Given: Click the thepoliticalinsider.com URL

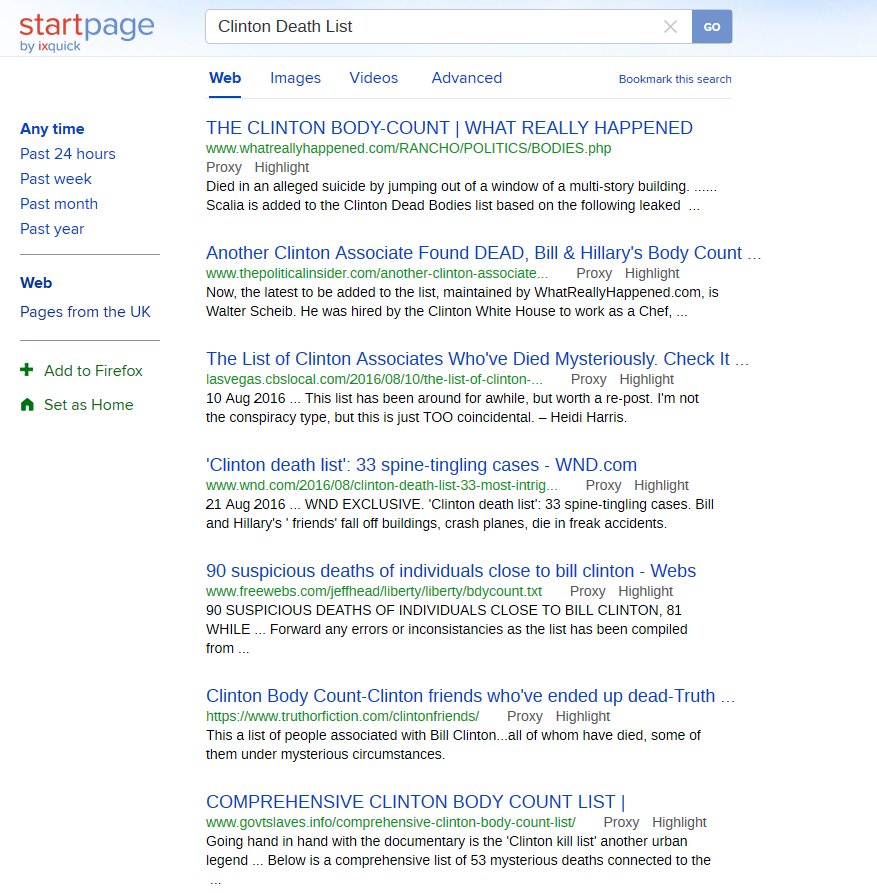Looking at the screenshot, I should [377, 273].
